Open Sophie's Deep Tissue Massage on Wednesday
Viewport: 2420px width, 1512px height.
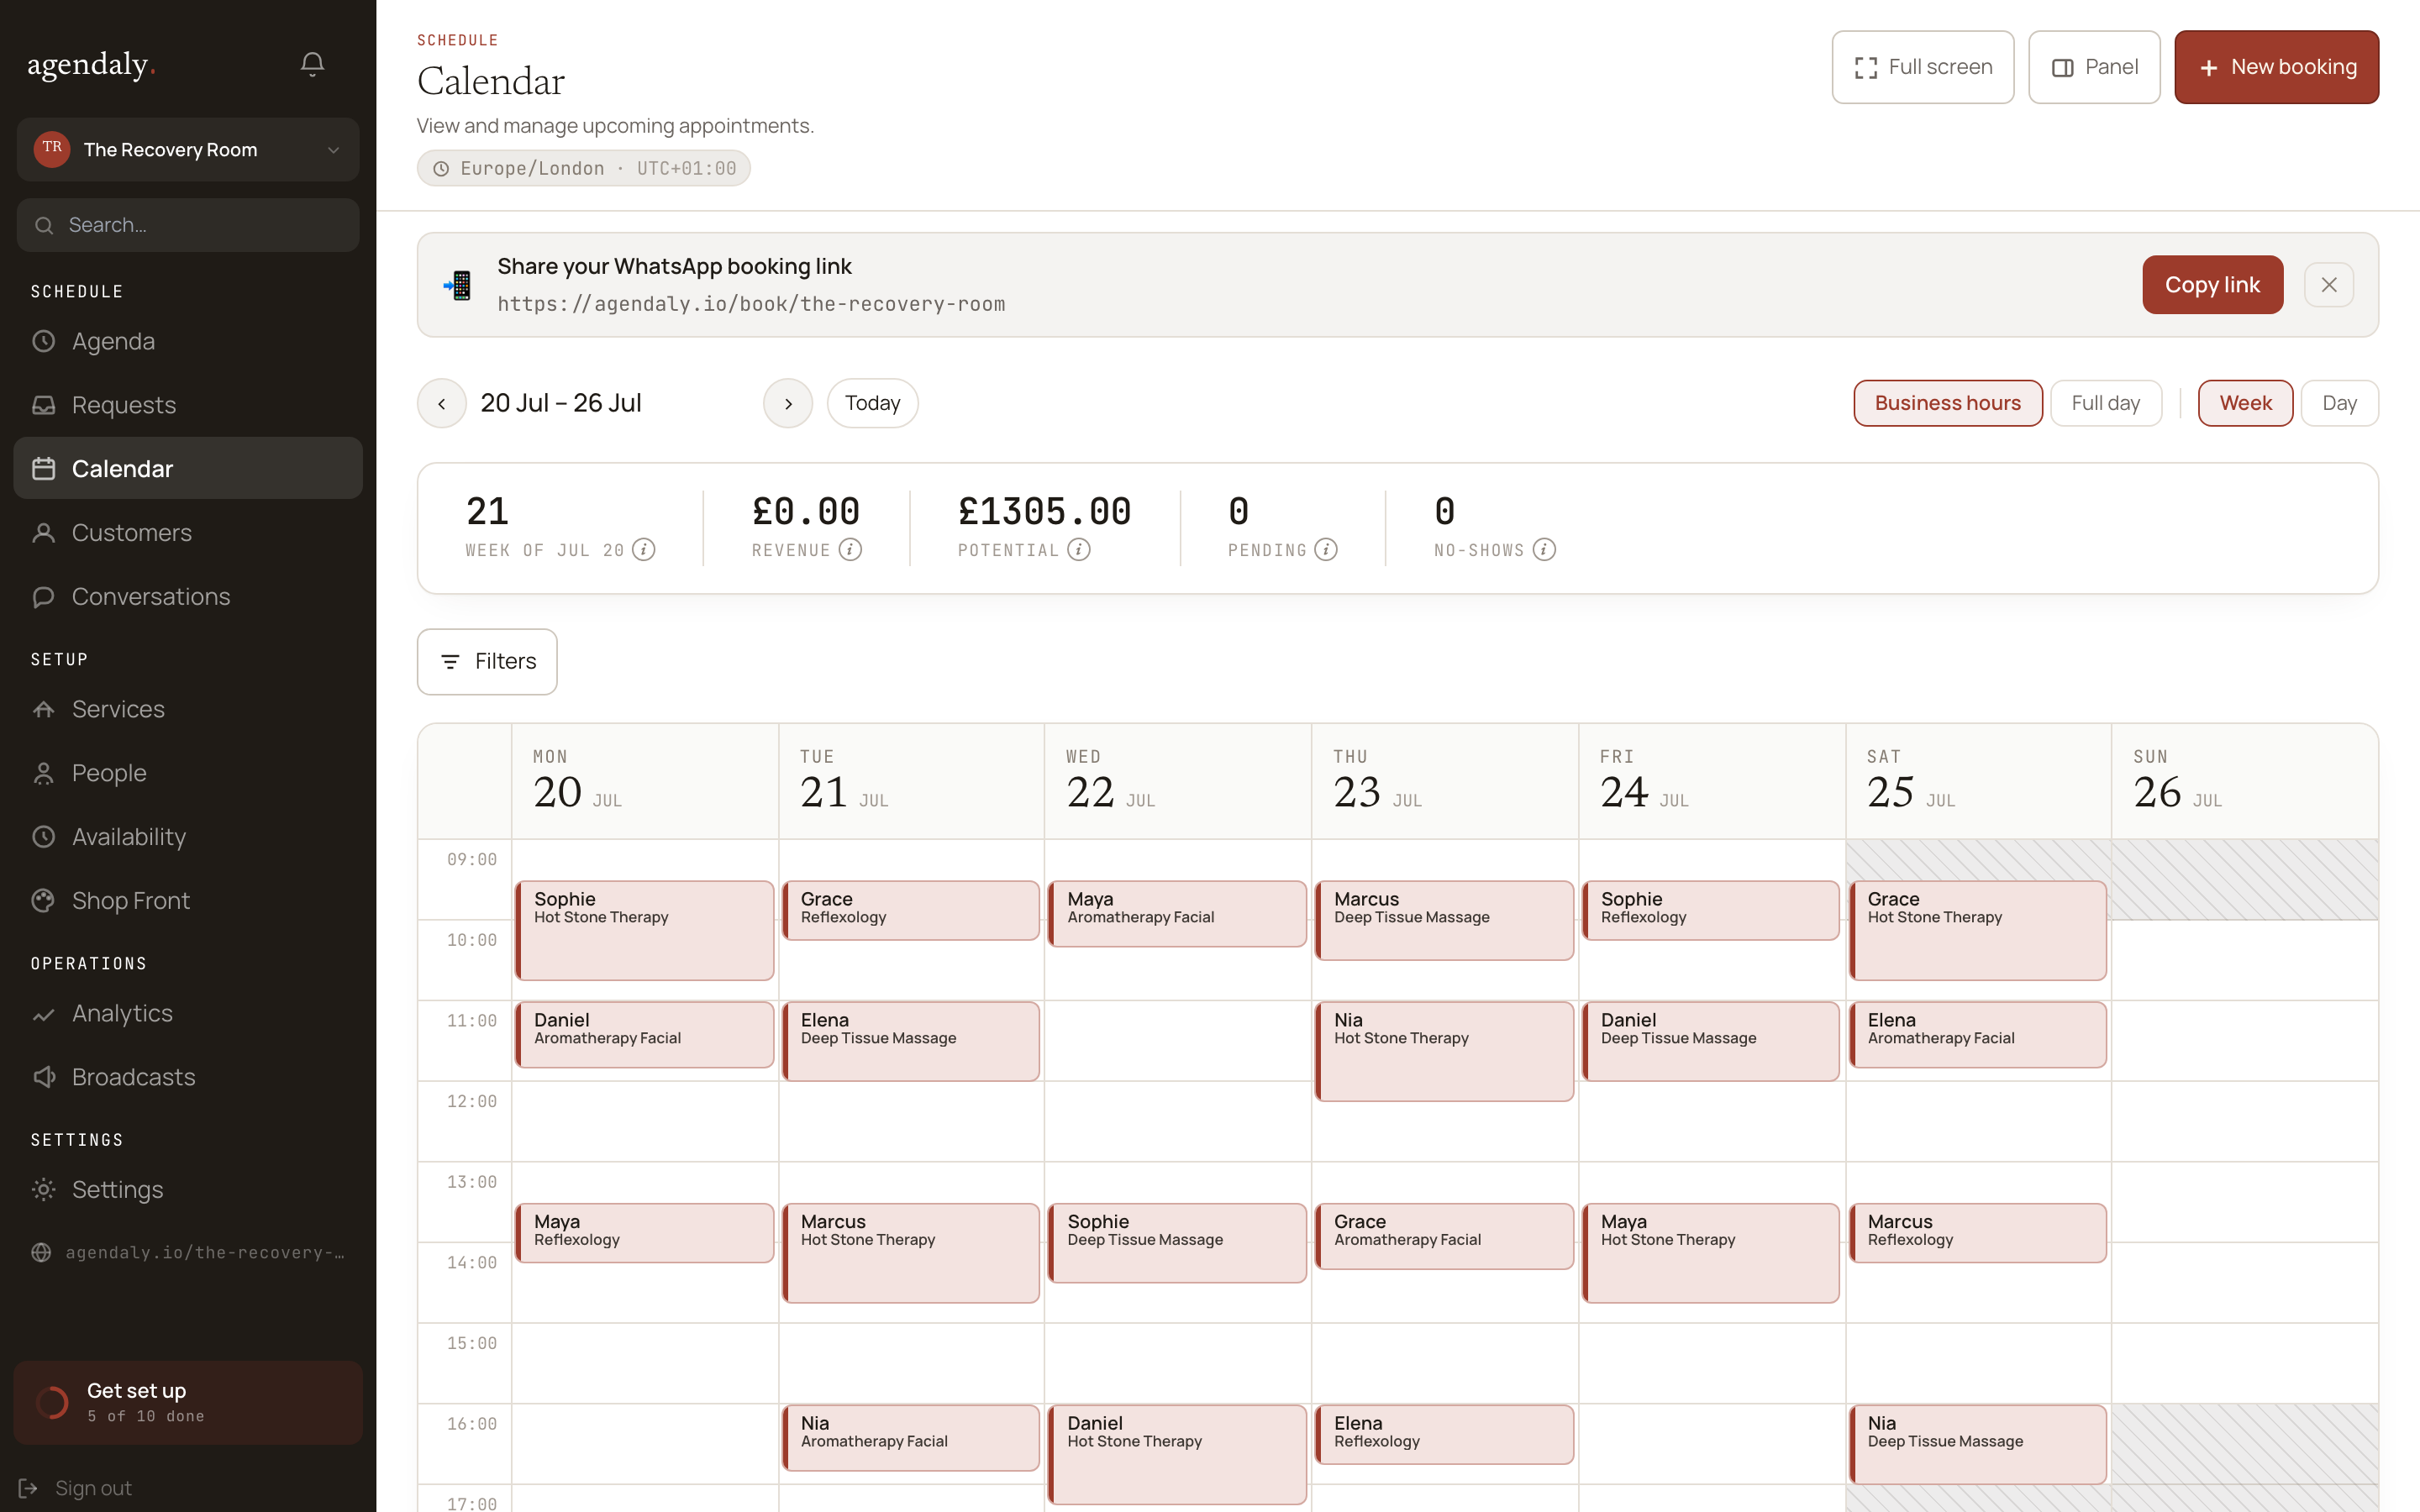[1178, 1243]
